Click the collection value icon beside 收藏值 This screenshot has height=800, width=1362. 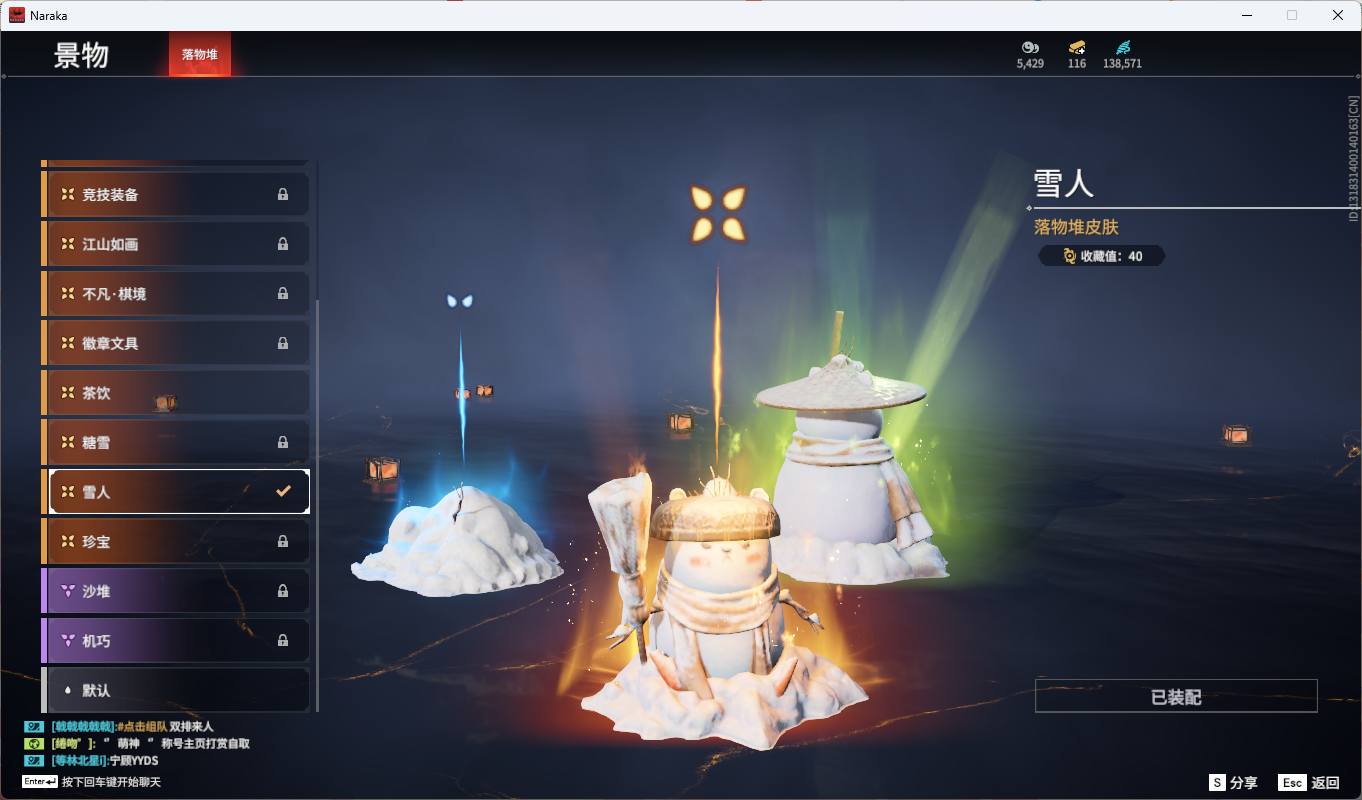pyautogui.click(x=1069, y=256)
